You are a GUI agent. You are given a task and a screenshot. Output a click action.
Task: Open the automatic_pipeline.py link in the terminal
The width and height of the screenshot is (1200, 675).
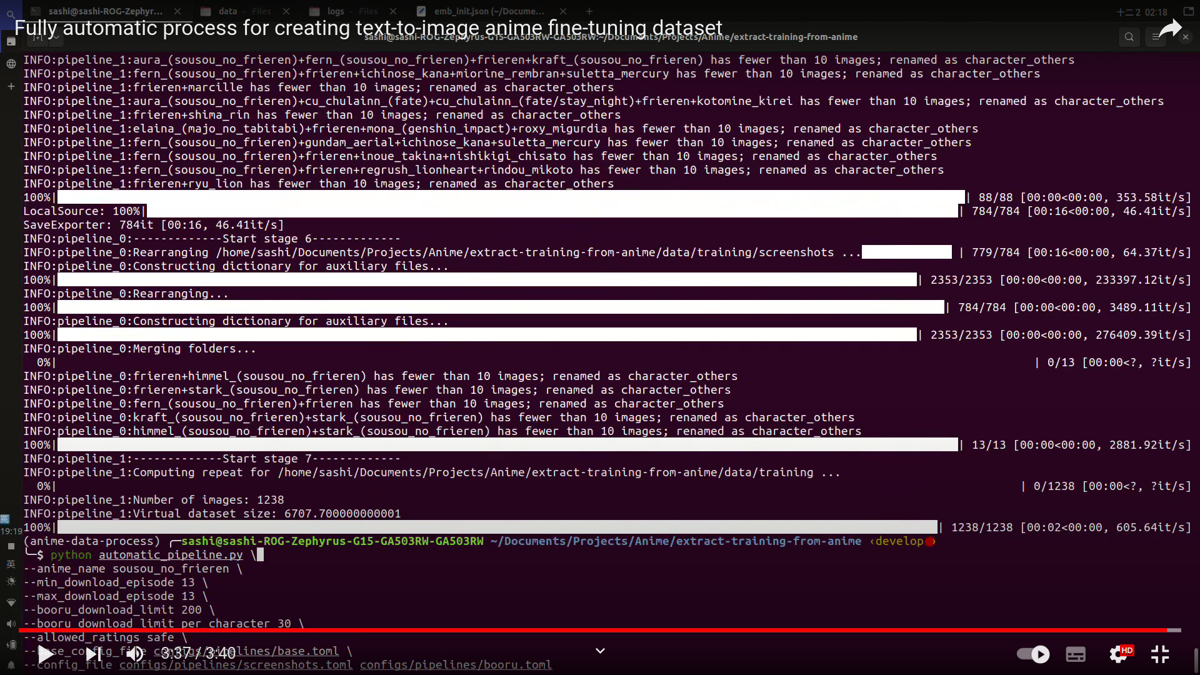point(170,554)
